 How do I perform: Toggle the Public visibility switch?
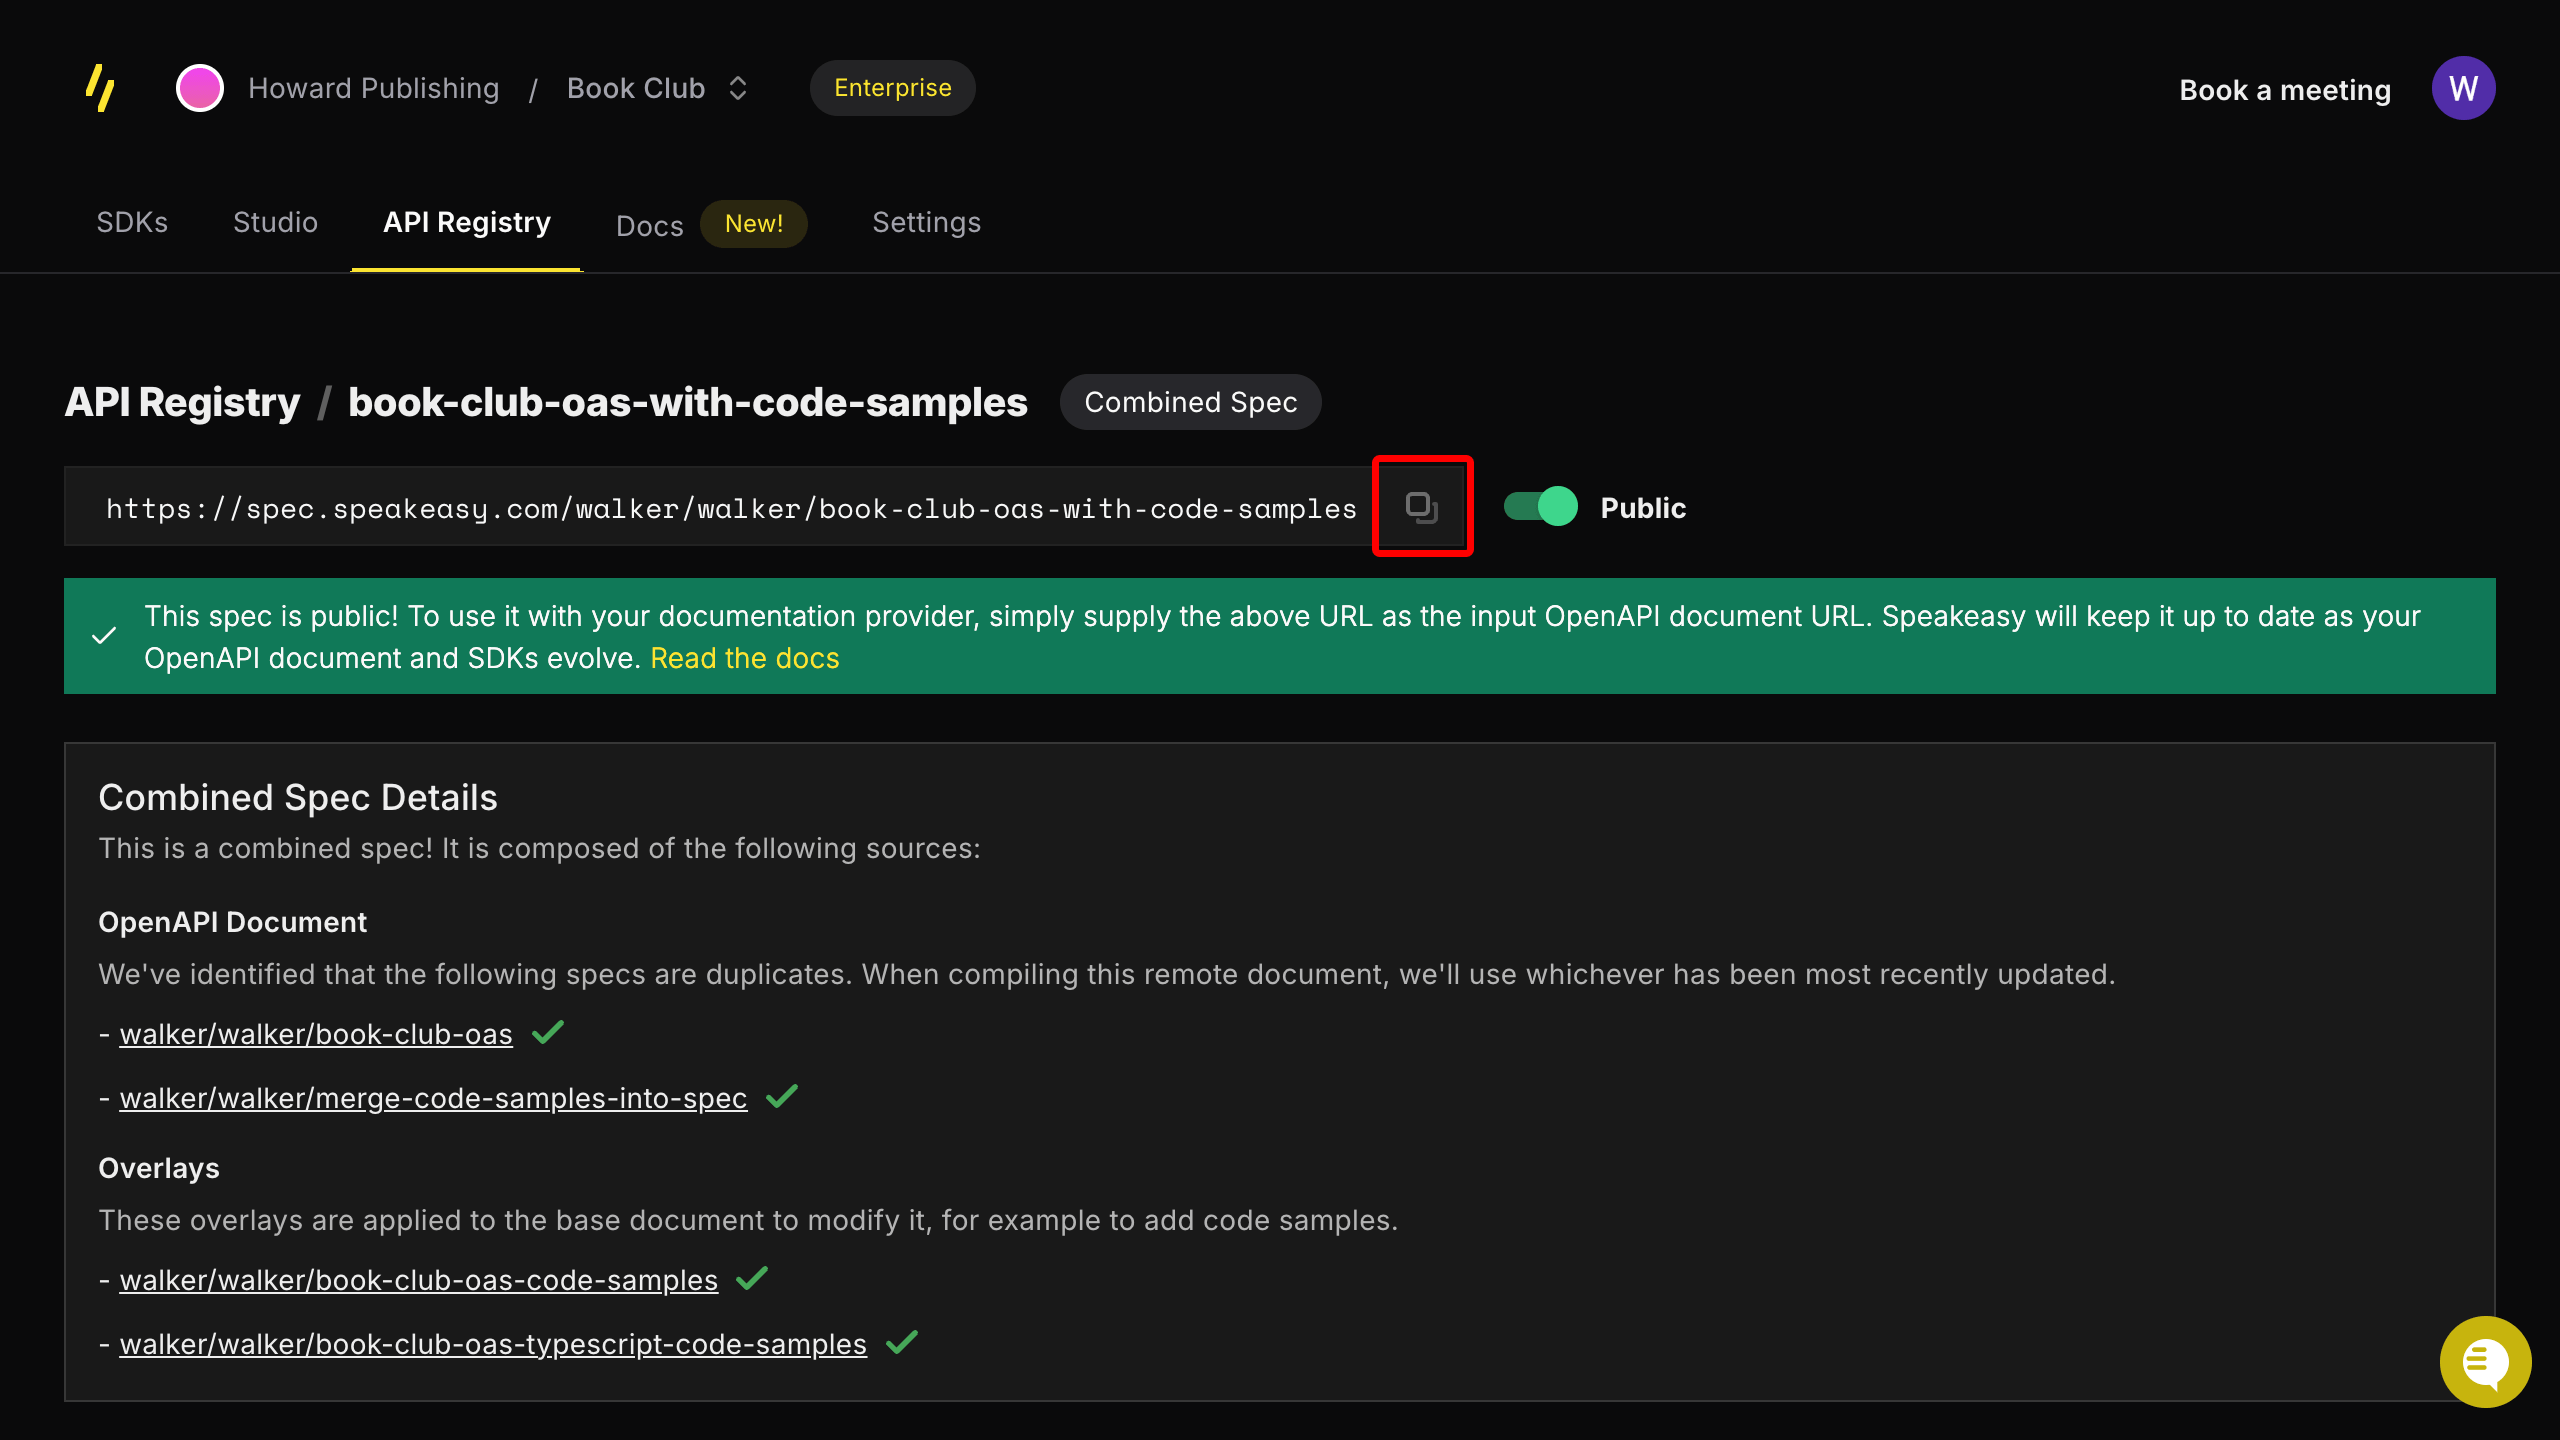(x=1539, y=507)
